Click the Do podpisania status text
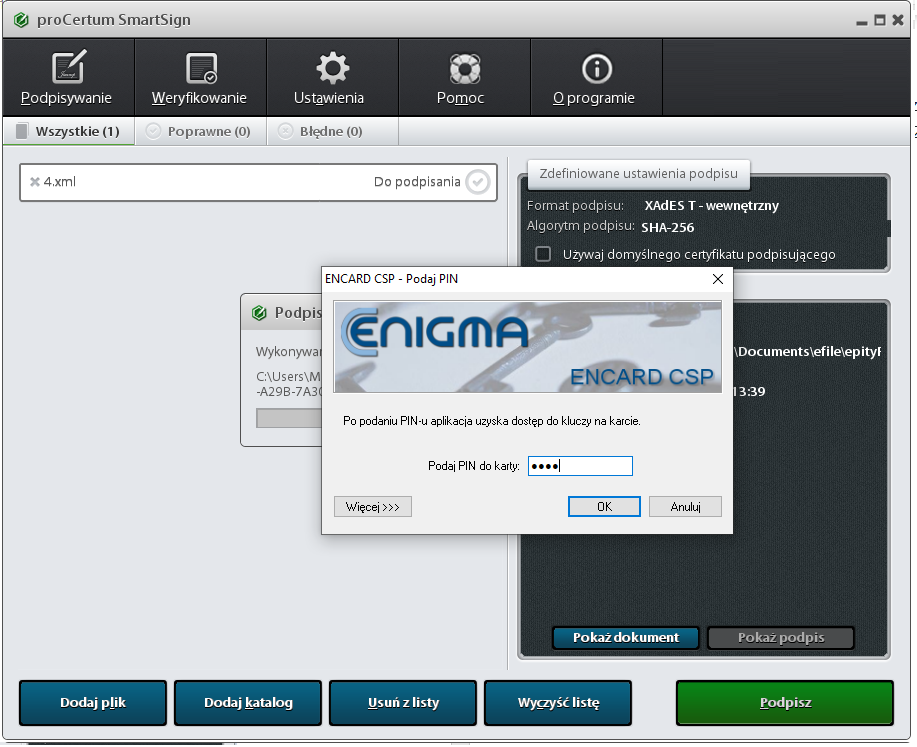This screenshot has width=917, height=747. tap(417, 182)
